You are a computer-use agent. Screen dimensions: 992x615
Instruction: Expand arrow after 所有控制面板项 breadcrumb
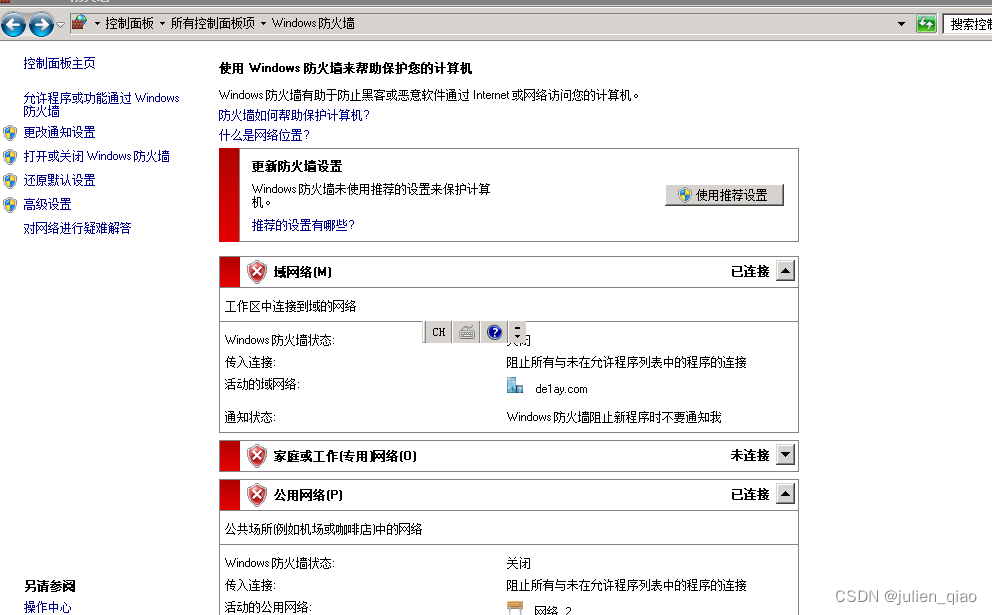pos(263,23)
